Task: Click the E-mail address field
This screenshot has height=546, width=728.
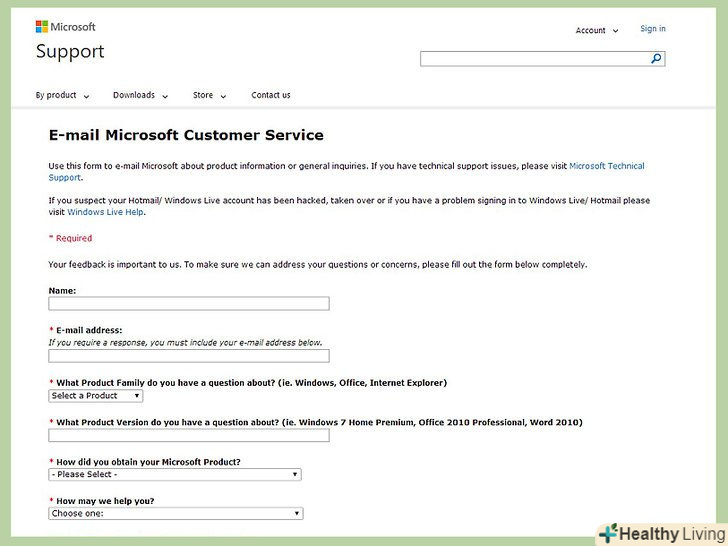Action: click(x=188, y=356)
